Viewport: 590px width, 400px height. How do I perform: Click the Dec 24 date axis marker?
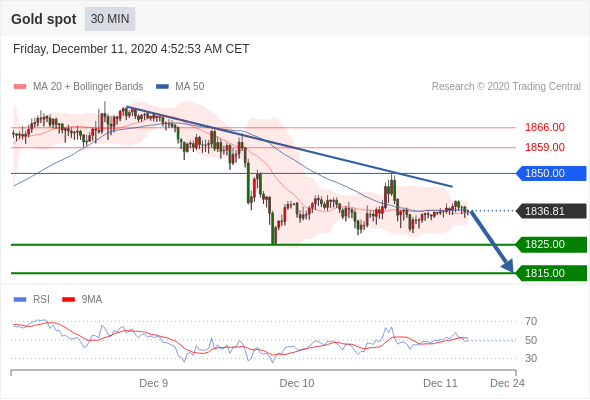pyautogui.click(x=507, y=383)
